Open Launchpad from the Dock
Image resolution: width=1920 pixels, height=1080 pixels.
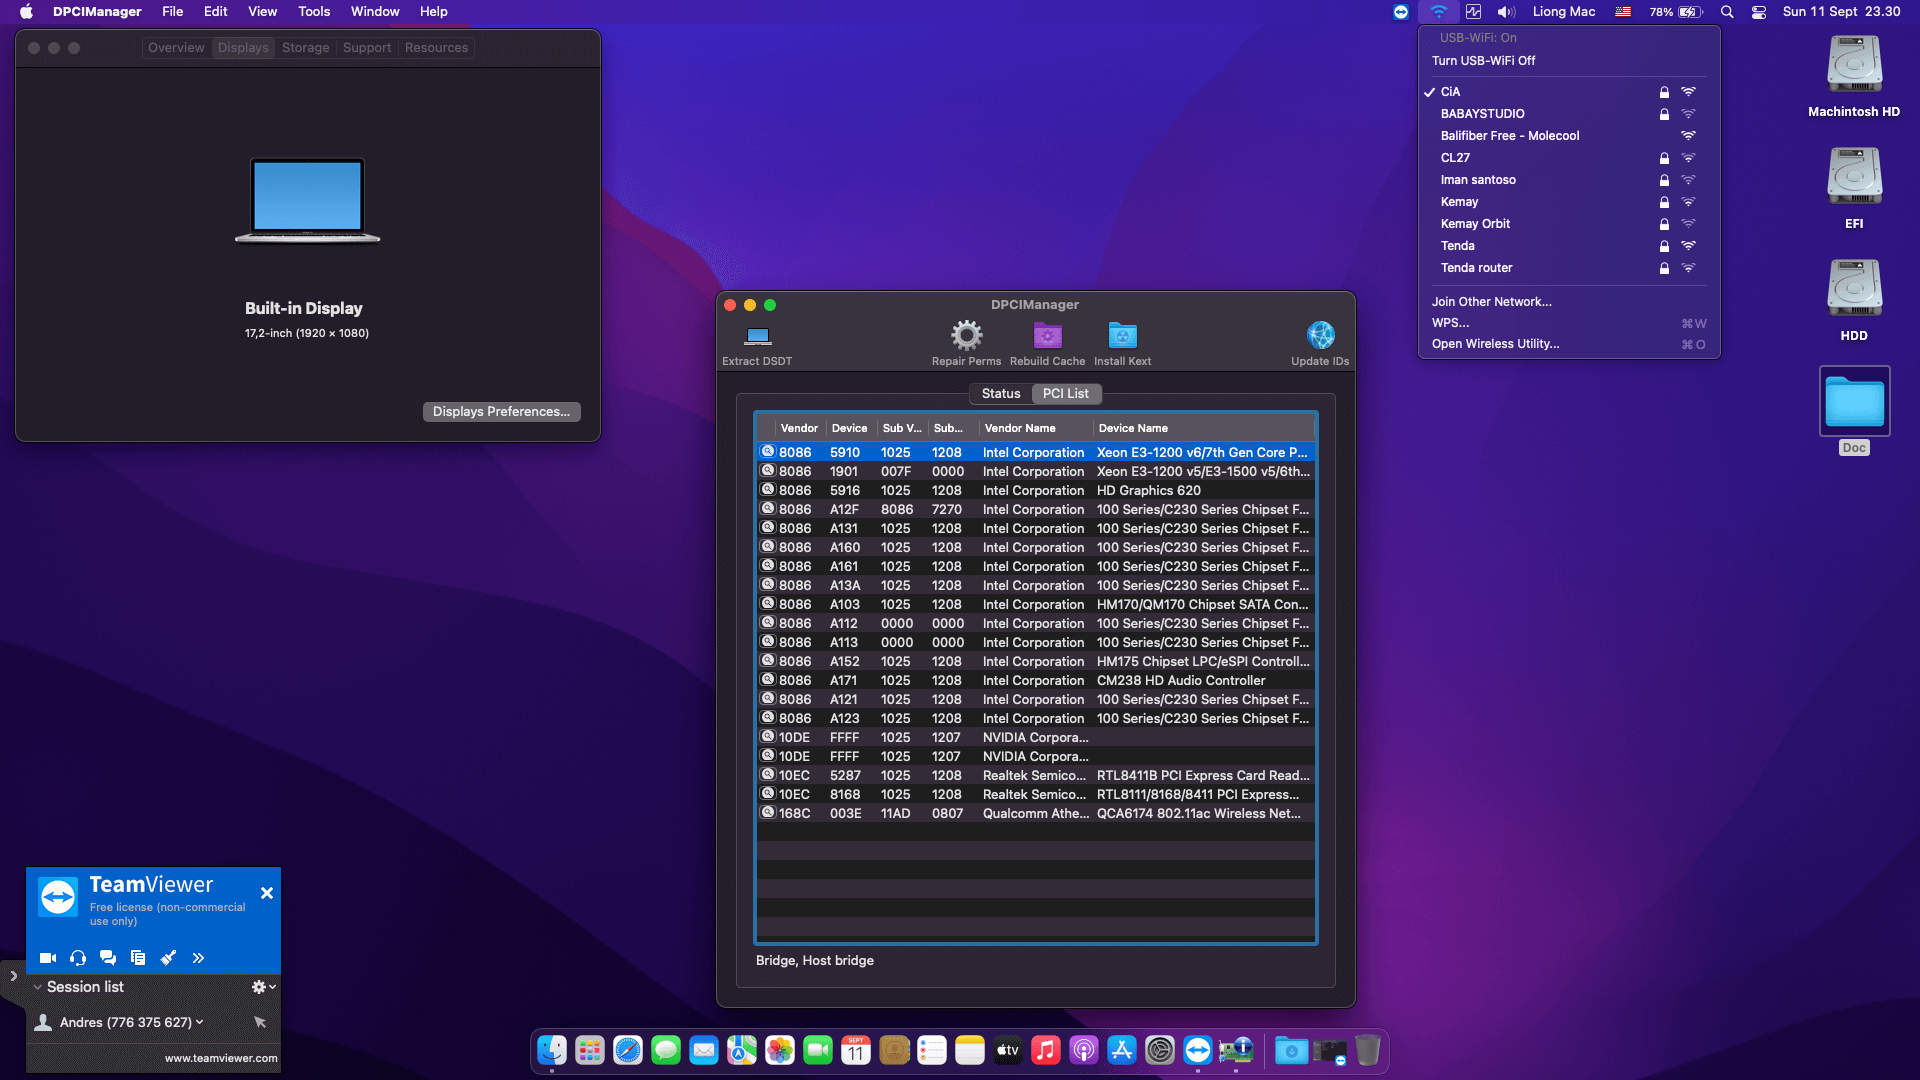pyautogui.click(x=590, y=1050)
